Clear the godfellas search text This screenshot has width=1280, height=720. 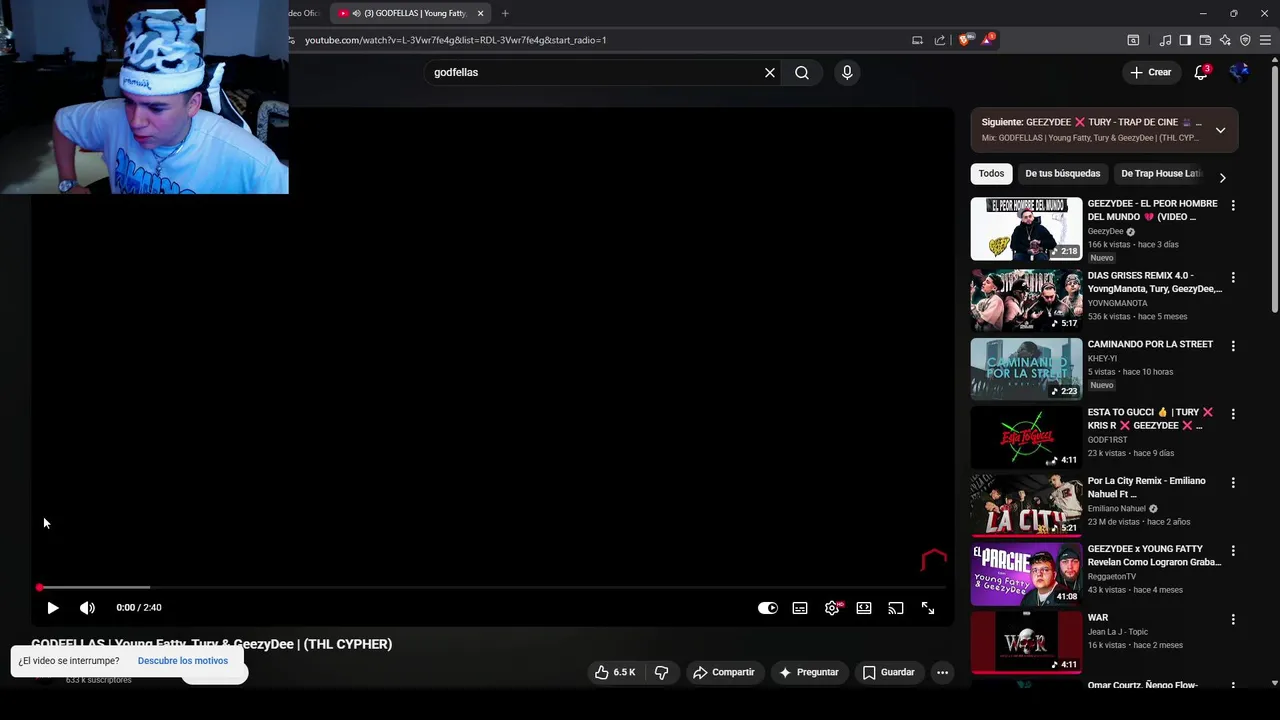point(770,72)
